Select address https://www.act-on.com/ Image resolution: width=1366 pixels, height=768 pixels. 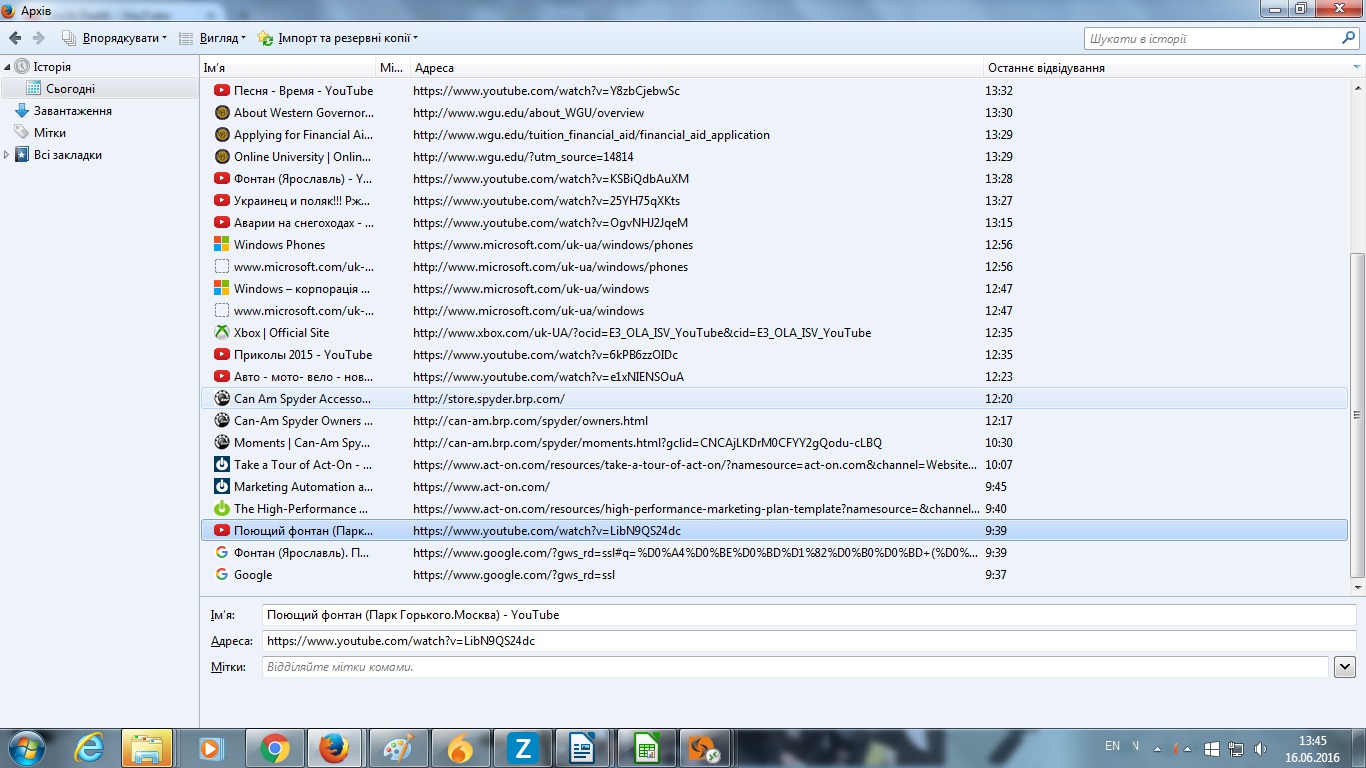481,487
